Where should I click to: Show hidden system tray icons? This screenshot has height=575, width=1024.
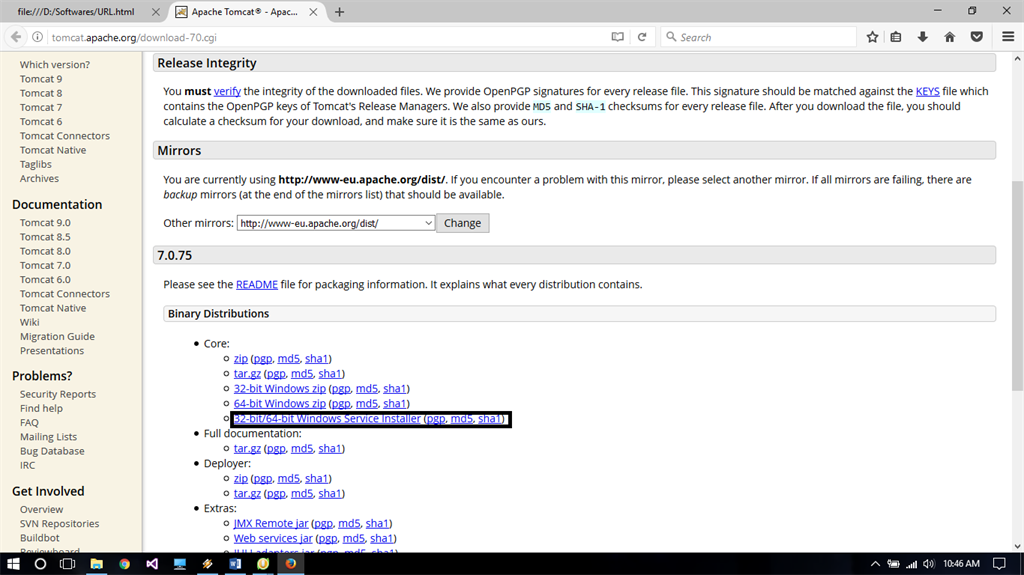[x=875, y=564]
